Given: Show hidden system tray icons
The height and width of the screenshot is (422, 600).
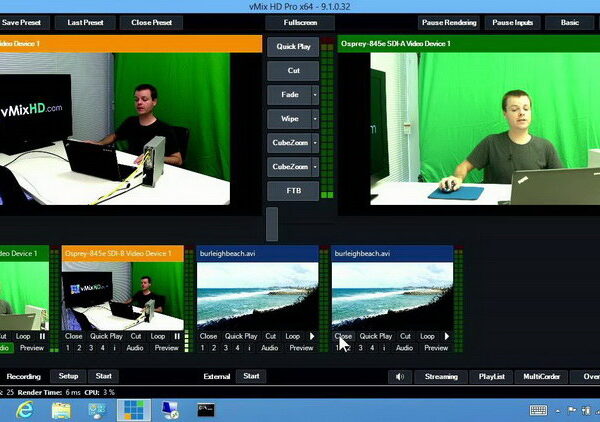Looking at the screenshot, I should [558, 411].
